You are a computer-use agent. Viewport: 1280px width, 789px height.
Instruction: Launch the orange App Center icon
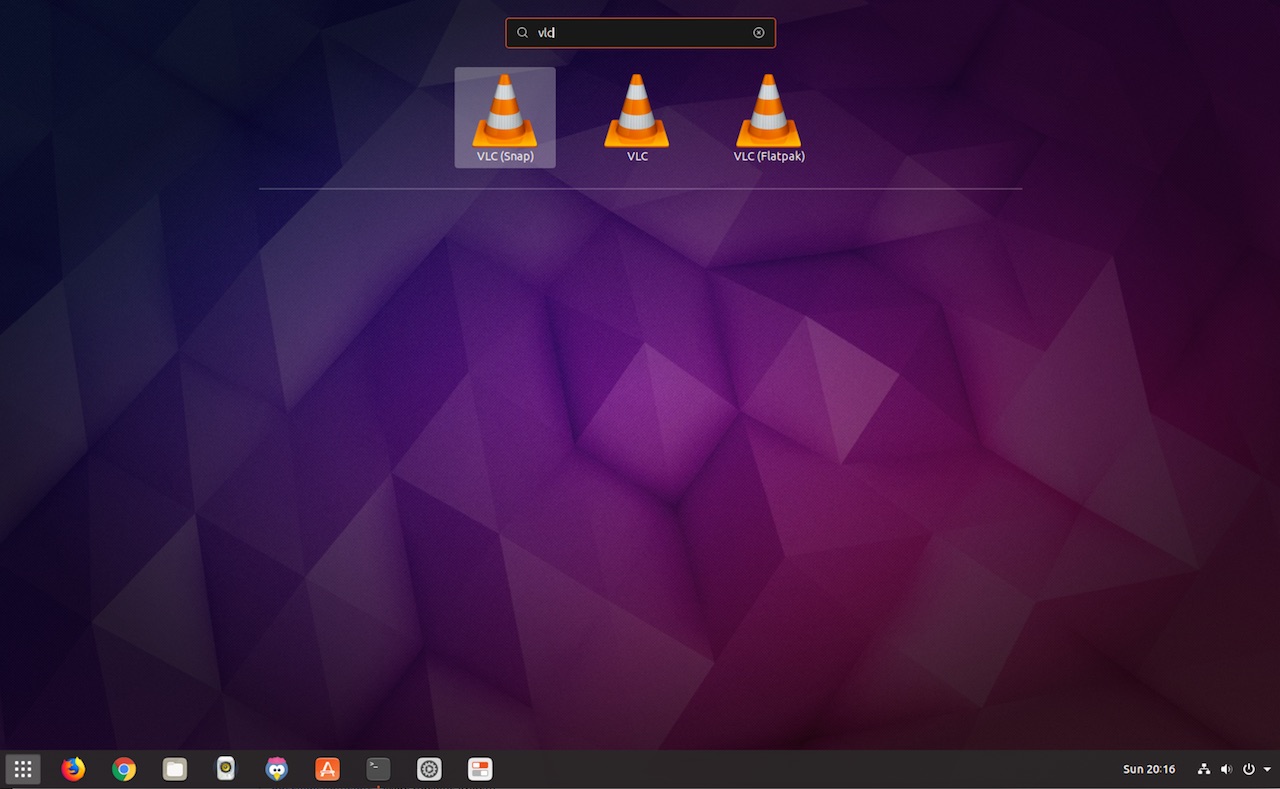[x=327, y=769]
